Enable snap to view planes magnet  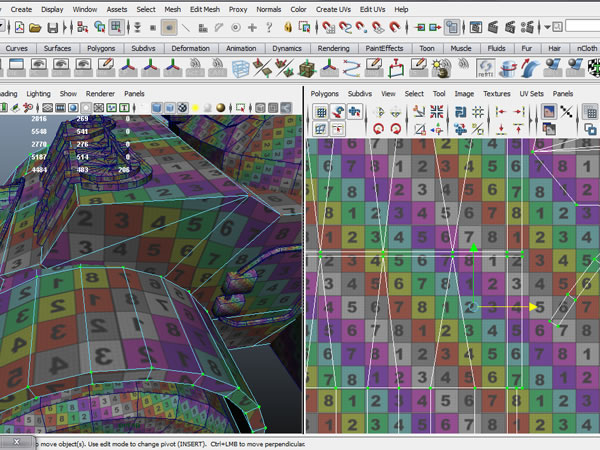pyautogui.click(x=378, y=28)
